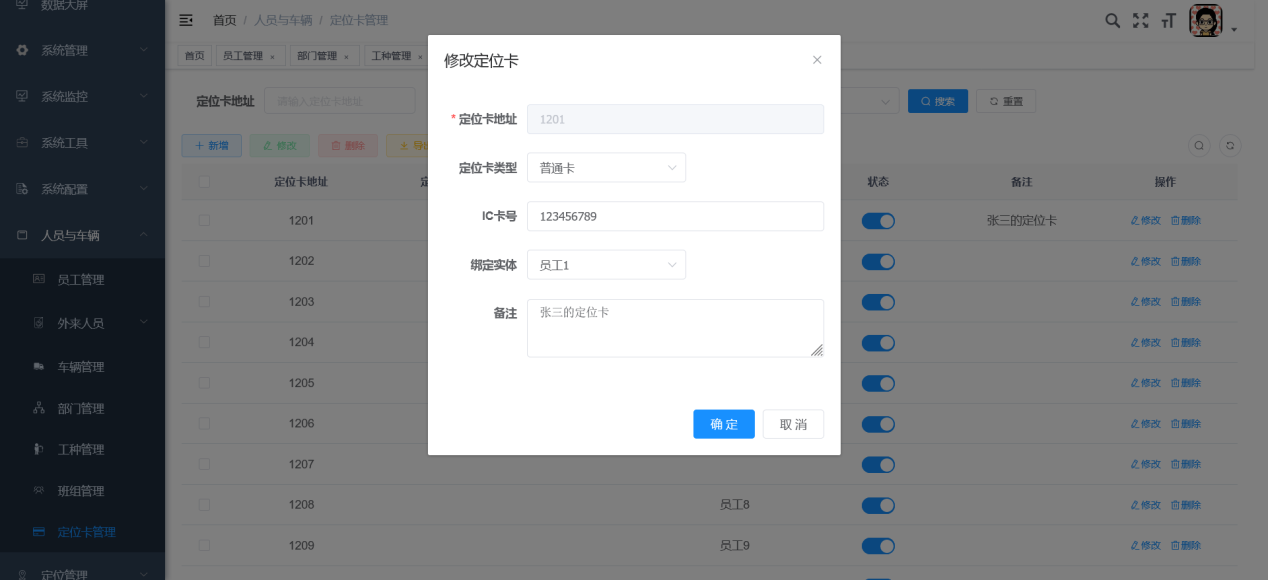Click 删除 on the 1209 row
This screenshot has width=1268, height=580.
coord(1186,545)
